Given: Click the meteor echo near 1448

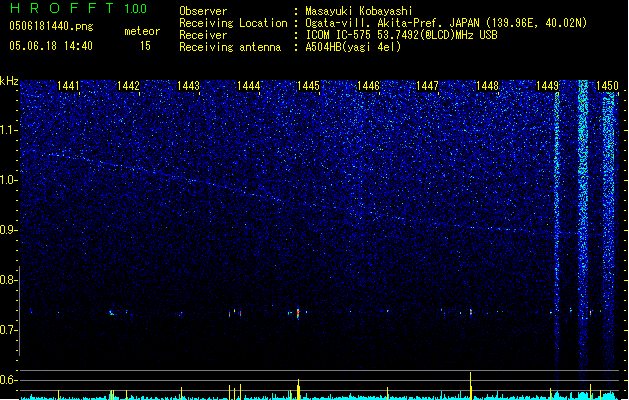Looking at the screenshot, I should (x=471, y=312).
